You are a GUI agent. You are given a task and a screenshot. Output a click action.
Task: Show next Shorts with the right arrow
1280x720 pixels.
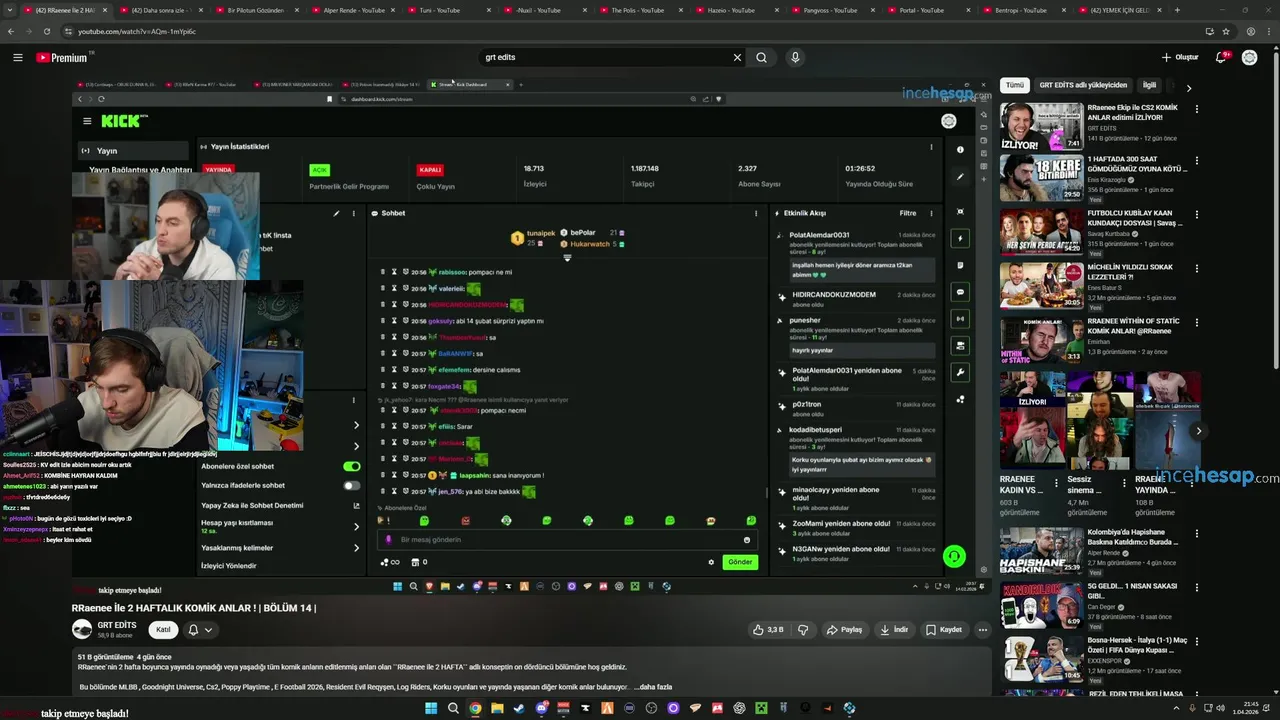tap(1198, 431)
